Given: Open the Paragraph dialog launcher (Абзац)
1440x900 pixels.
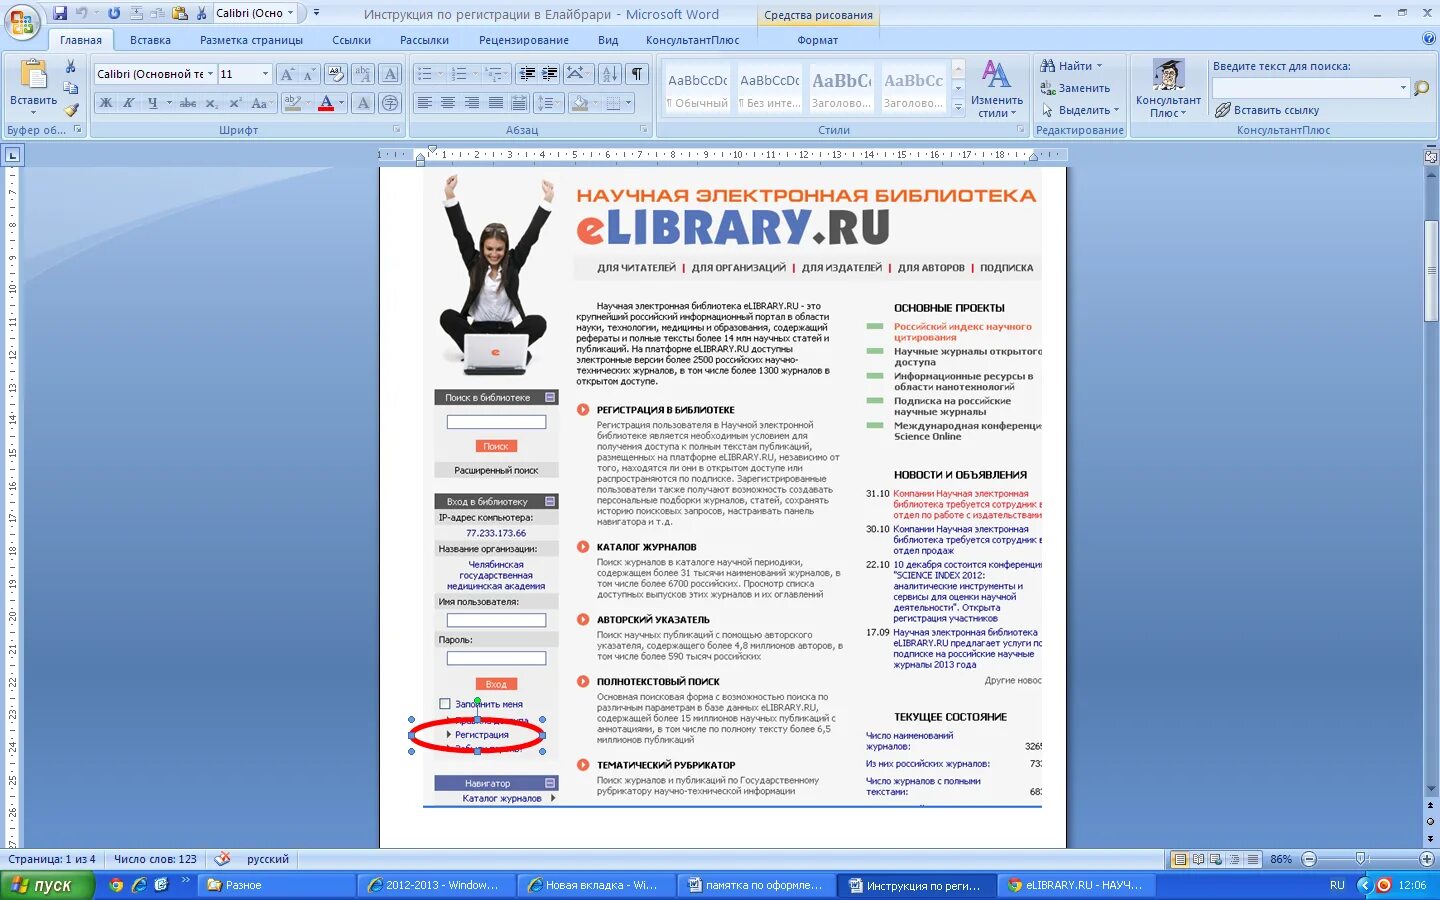Looking at the screenshot, I should pos(643,130).
